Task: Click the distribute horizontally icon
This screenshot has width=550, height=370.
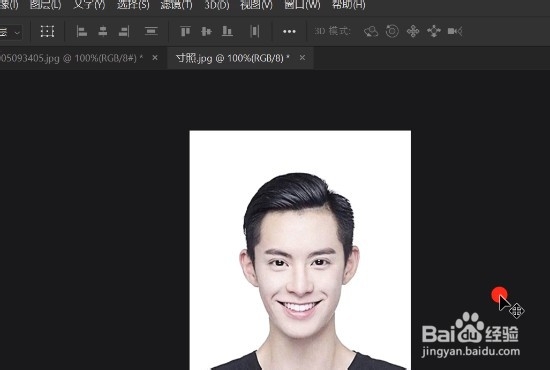Action: 255,32
